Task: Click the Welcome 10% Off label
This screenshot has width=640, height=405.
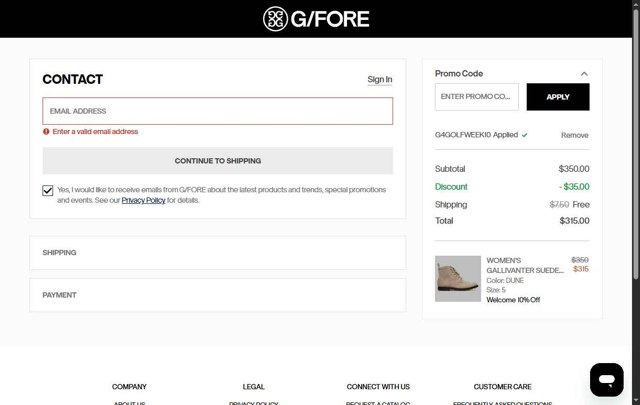Action: pyautogui.click(x=513, y=300)
